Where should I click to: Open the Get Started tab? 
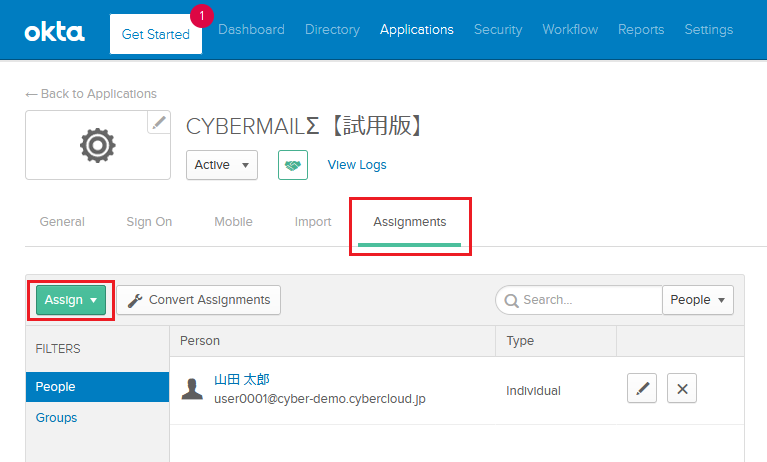[156, 34]
